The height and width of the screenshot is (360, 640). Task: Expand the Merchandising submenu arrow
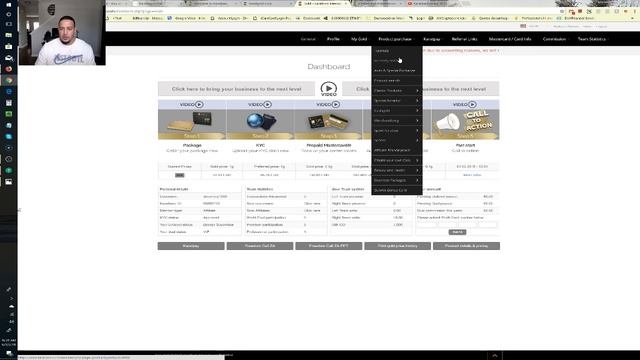pyautogui.click(x=417, y=120)
